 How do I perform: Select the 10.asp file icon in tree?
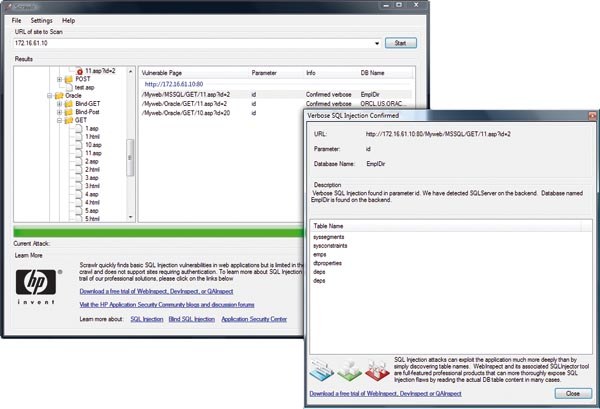click(78, 145)
